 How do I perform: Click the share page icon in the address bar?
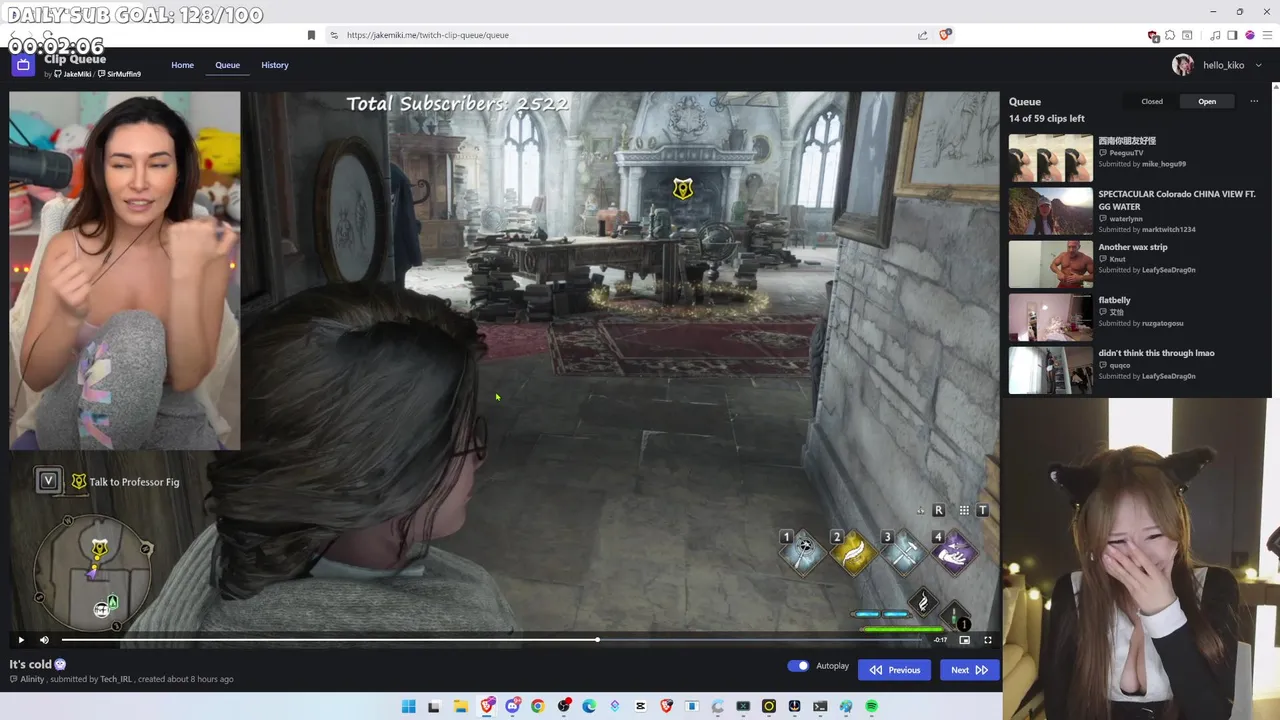pyautogui.click(x=922, y=35)
